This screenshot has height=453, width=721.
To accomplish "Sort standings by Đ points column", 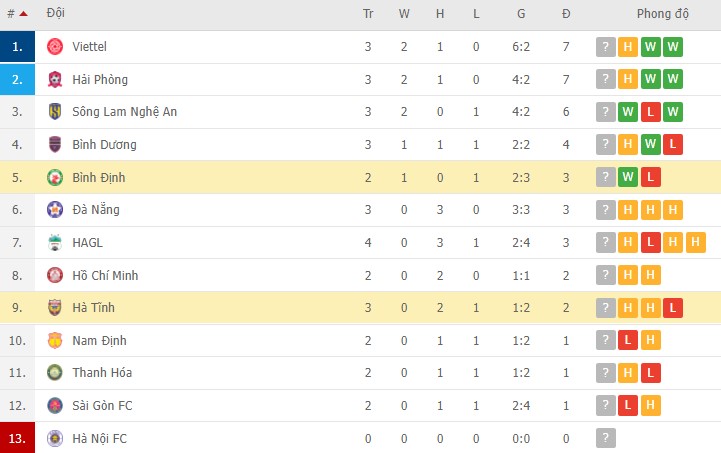I will point(566,14).
